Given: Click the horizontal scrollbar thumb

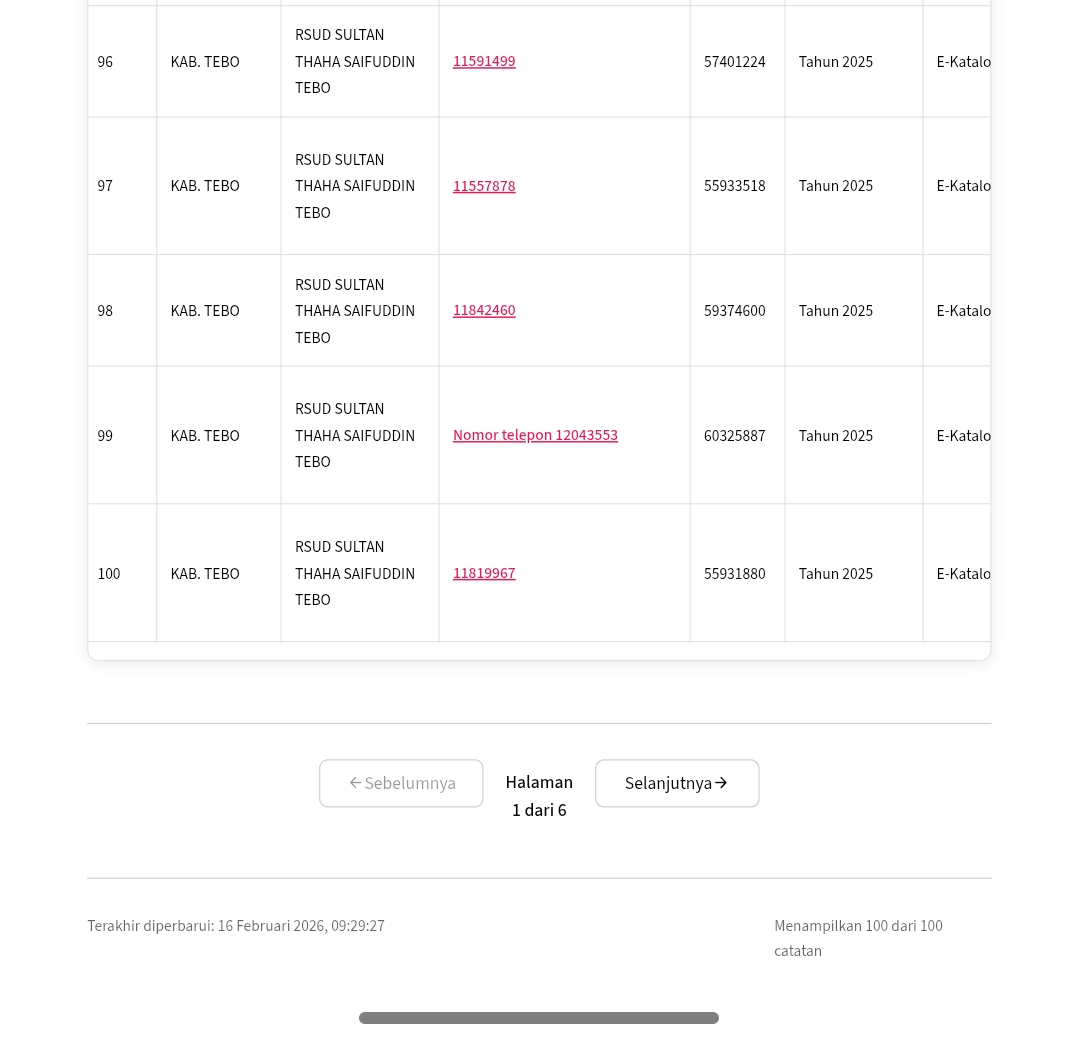Looking at the screenshot, I should tap(538, 1017).
